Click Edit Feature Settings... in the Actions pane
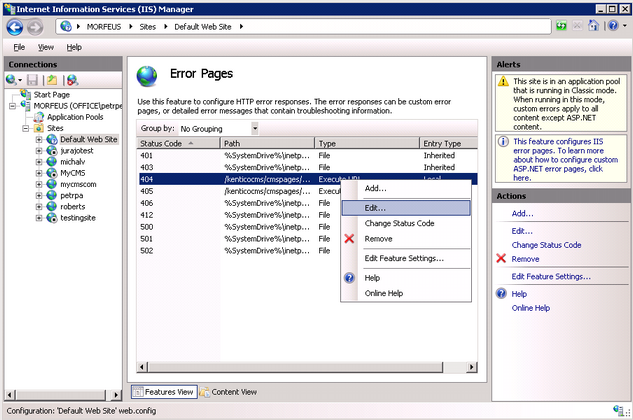 (x=551, y=277)
